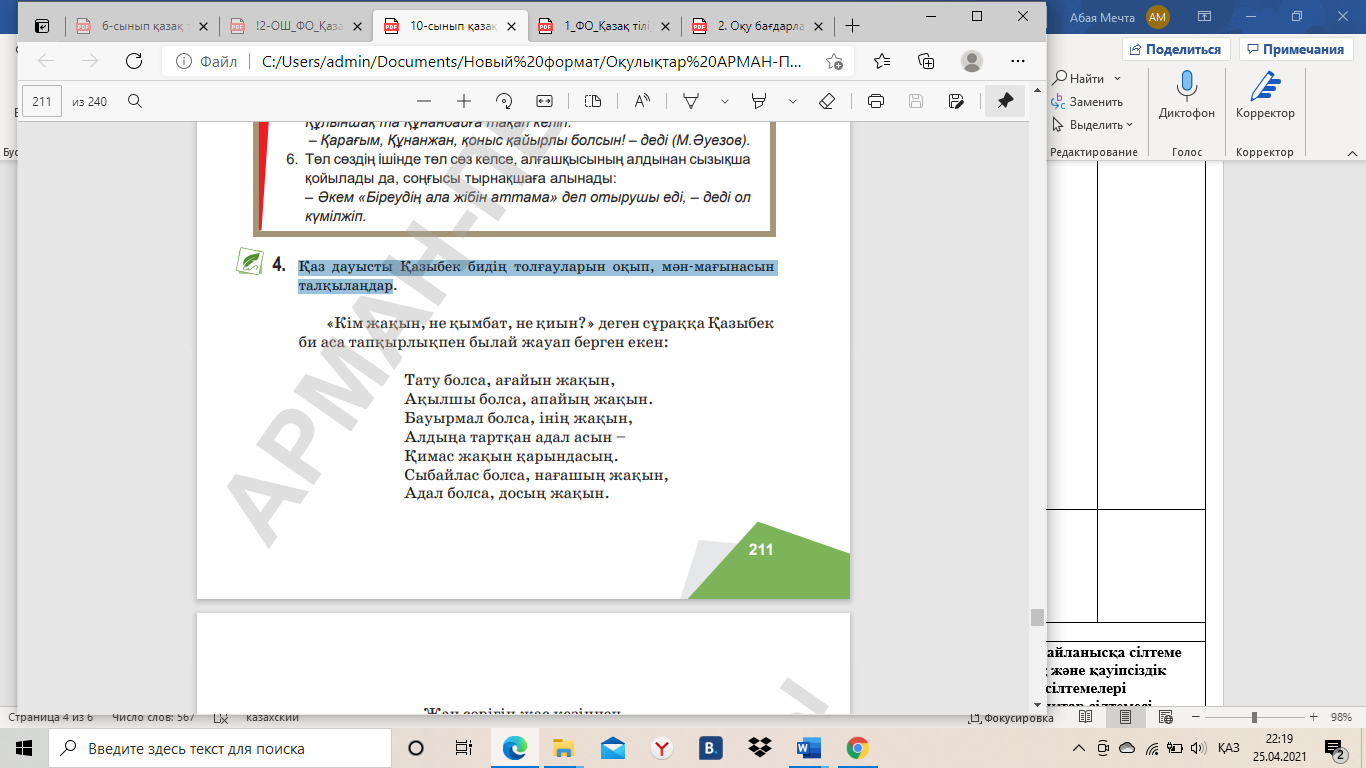Screen dimensions: 1366x768
Task: Click the Windows taskbar search box
Action: 220,748
